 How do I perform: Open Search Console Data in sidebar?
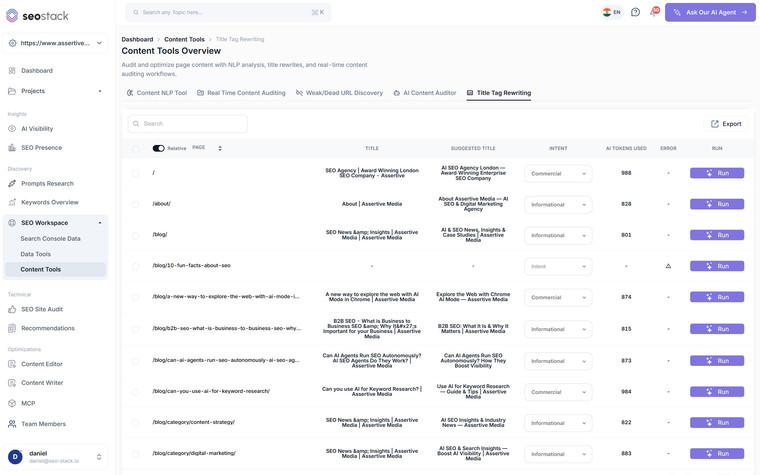point(50,239)
